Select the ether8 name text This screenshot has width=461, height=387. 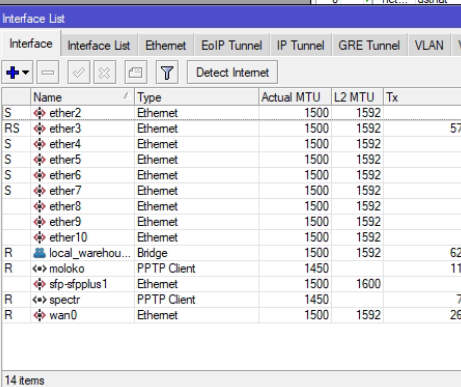click(65, 206)
